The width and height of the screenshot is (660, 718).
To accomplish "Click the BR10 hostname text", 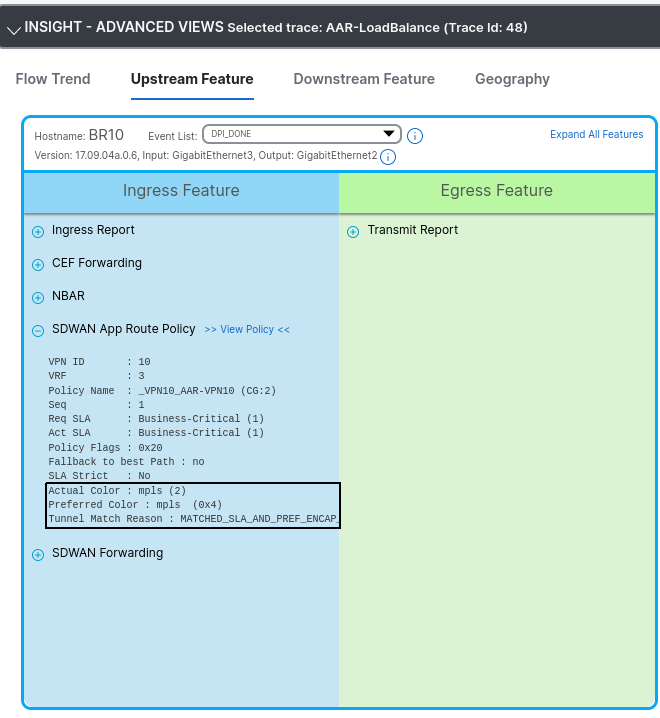I will (106, 134).
